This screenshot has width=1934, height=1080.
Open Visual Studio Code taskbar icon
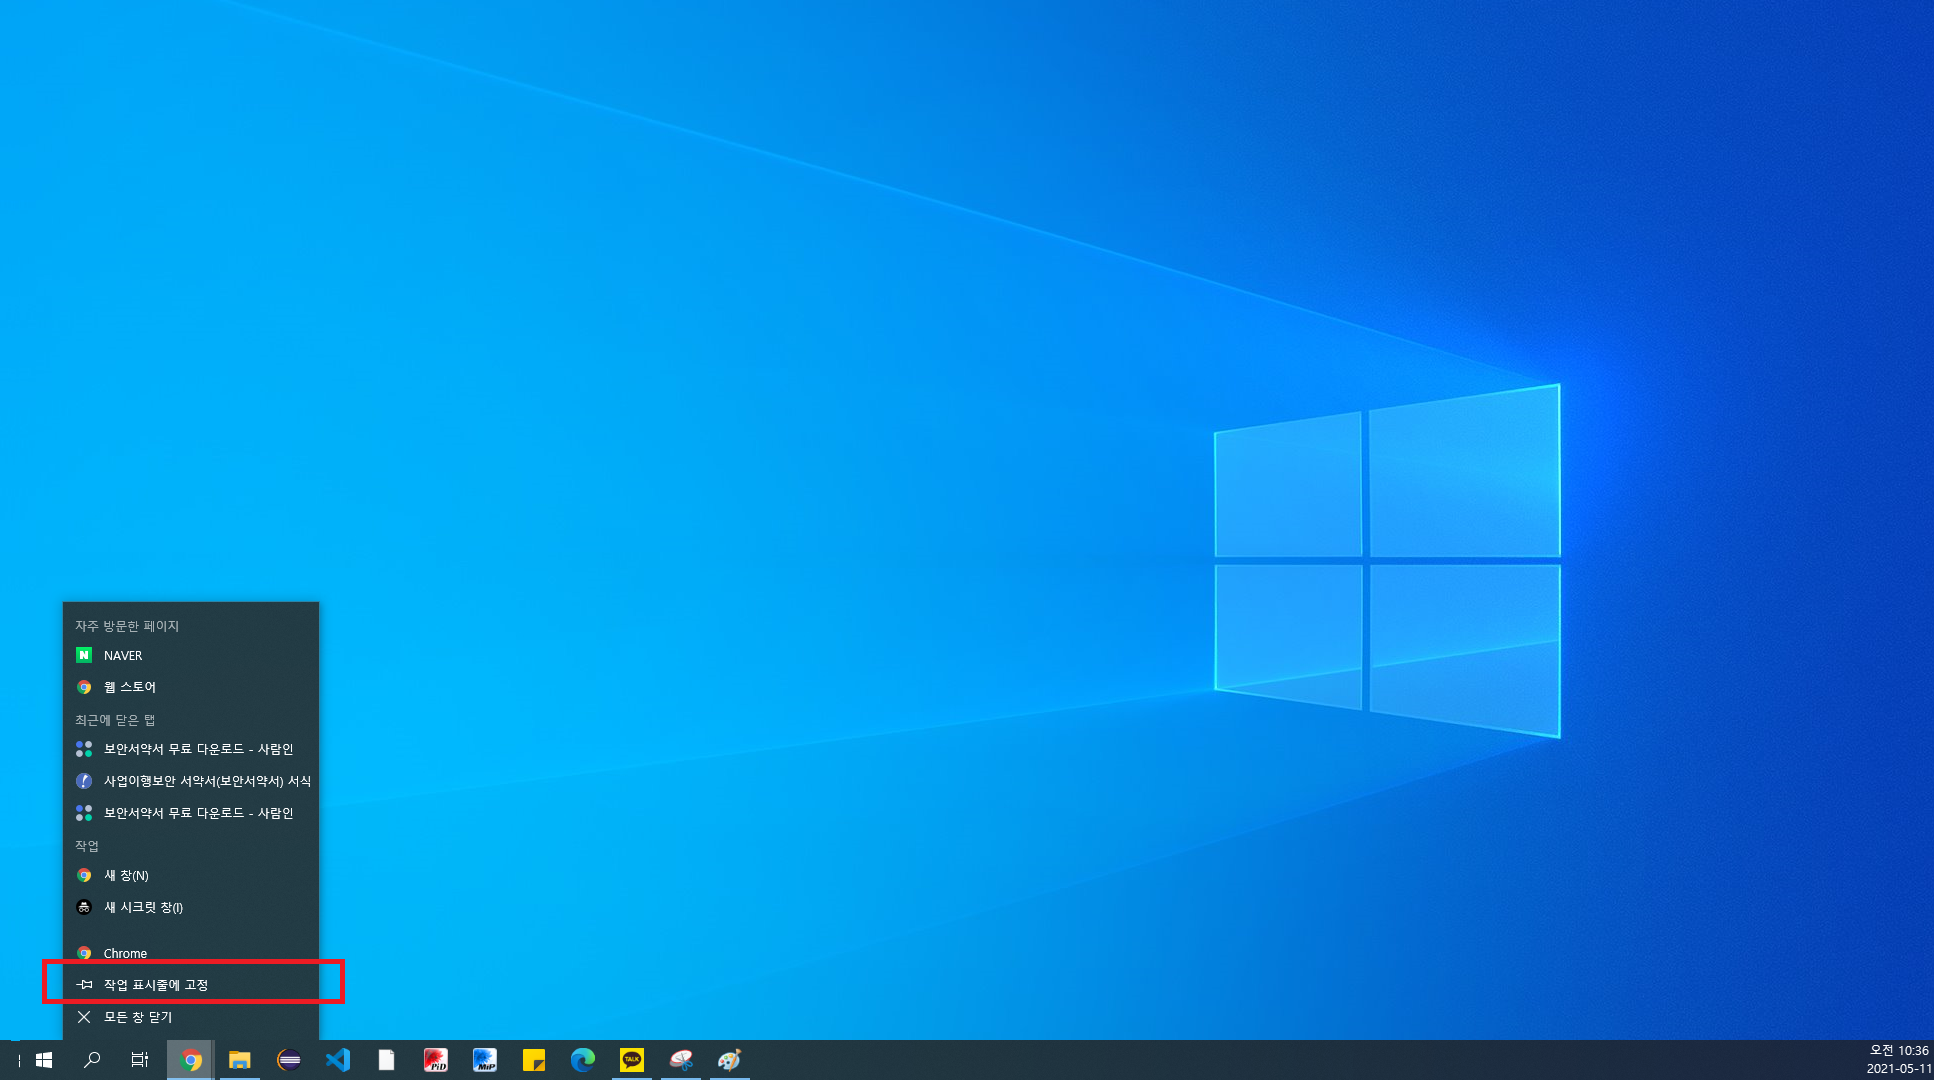[x=338, y=1060]
